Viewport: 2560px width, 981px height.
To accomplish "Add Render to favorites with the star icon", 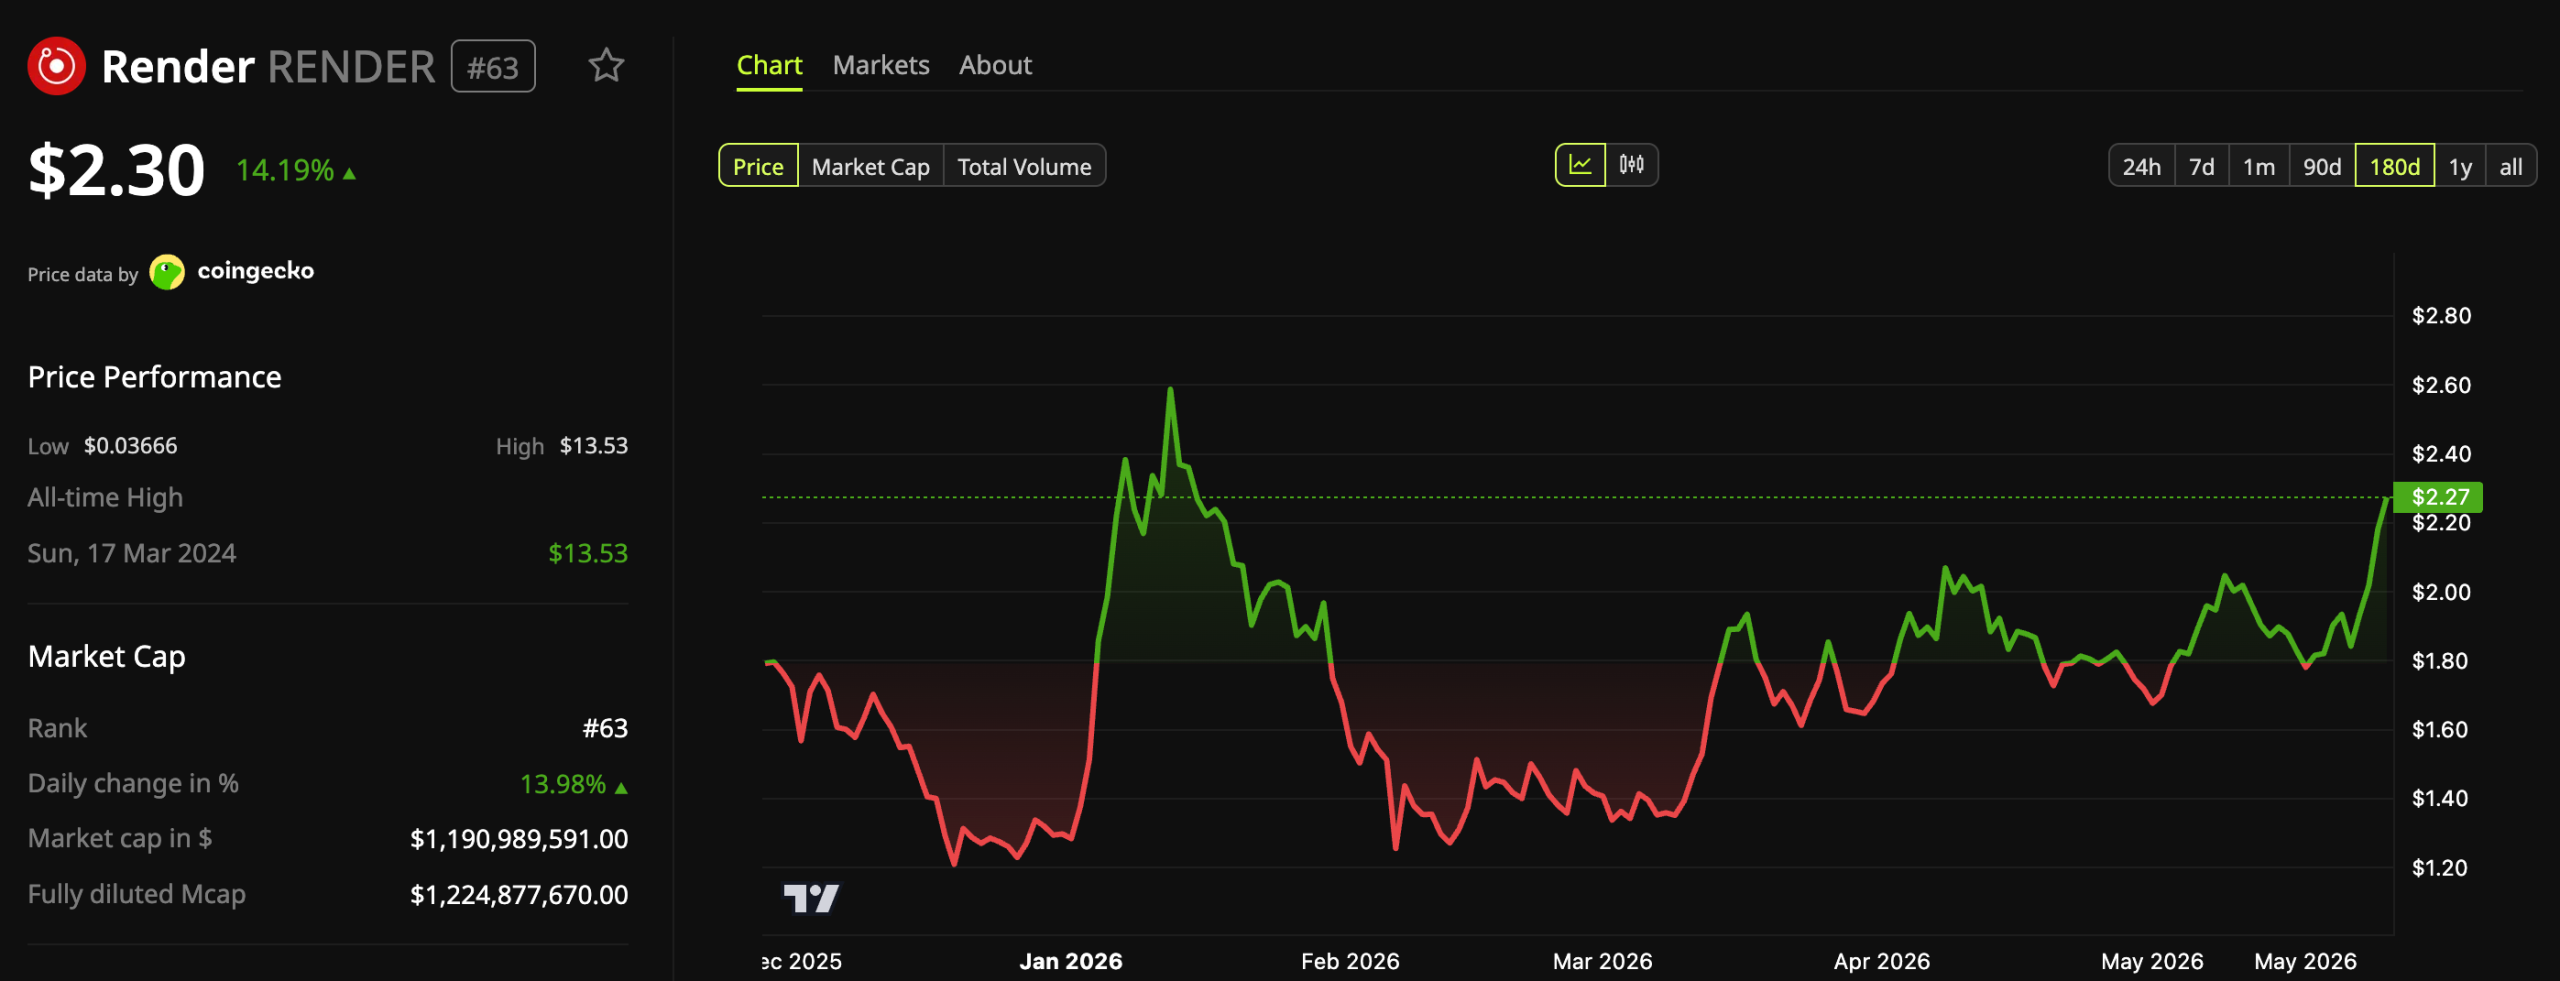I will point(606,66).
